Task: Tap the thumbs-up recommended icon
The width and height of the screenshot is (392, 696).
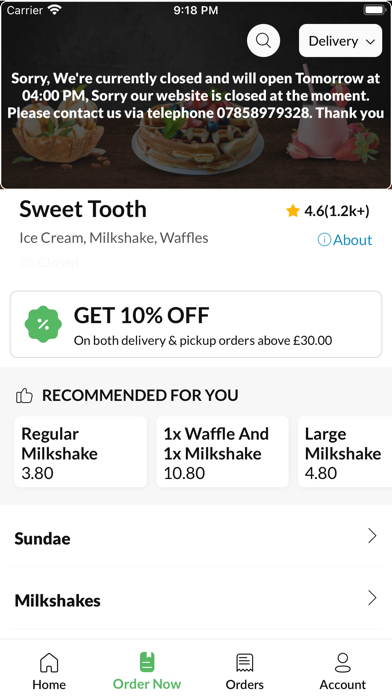Action: pyautogui.click(x=24, y=395)
